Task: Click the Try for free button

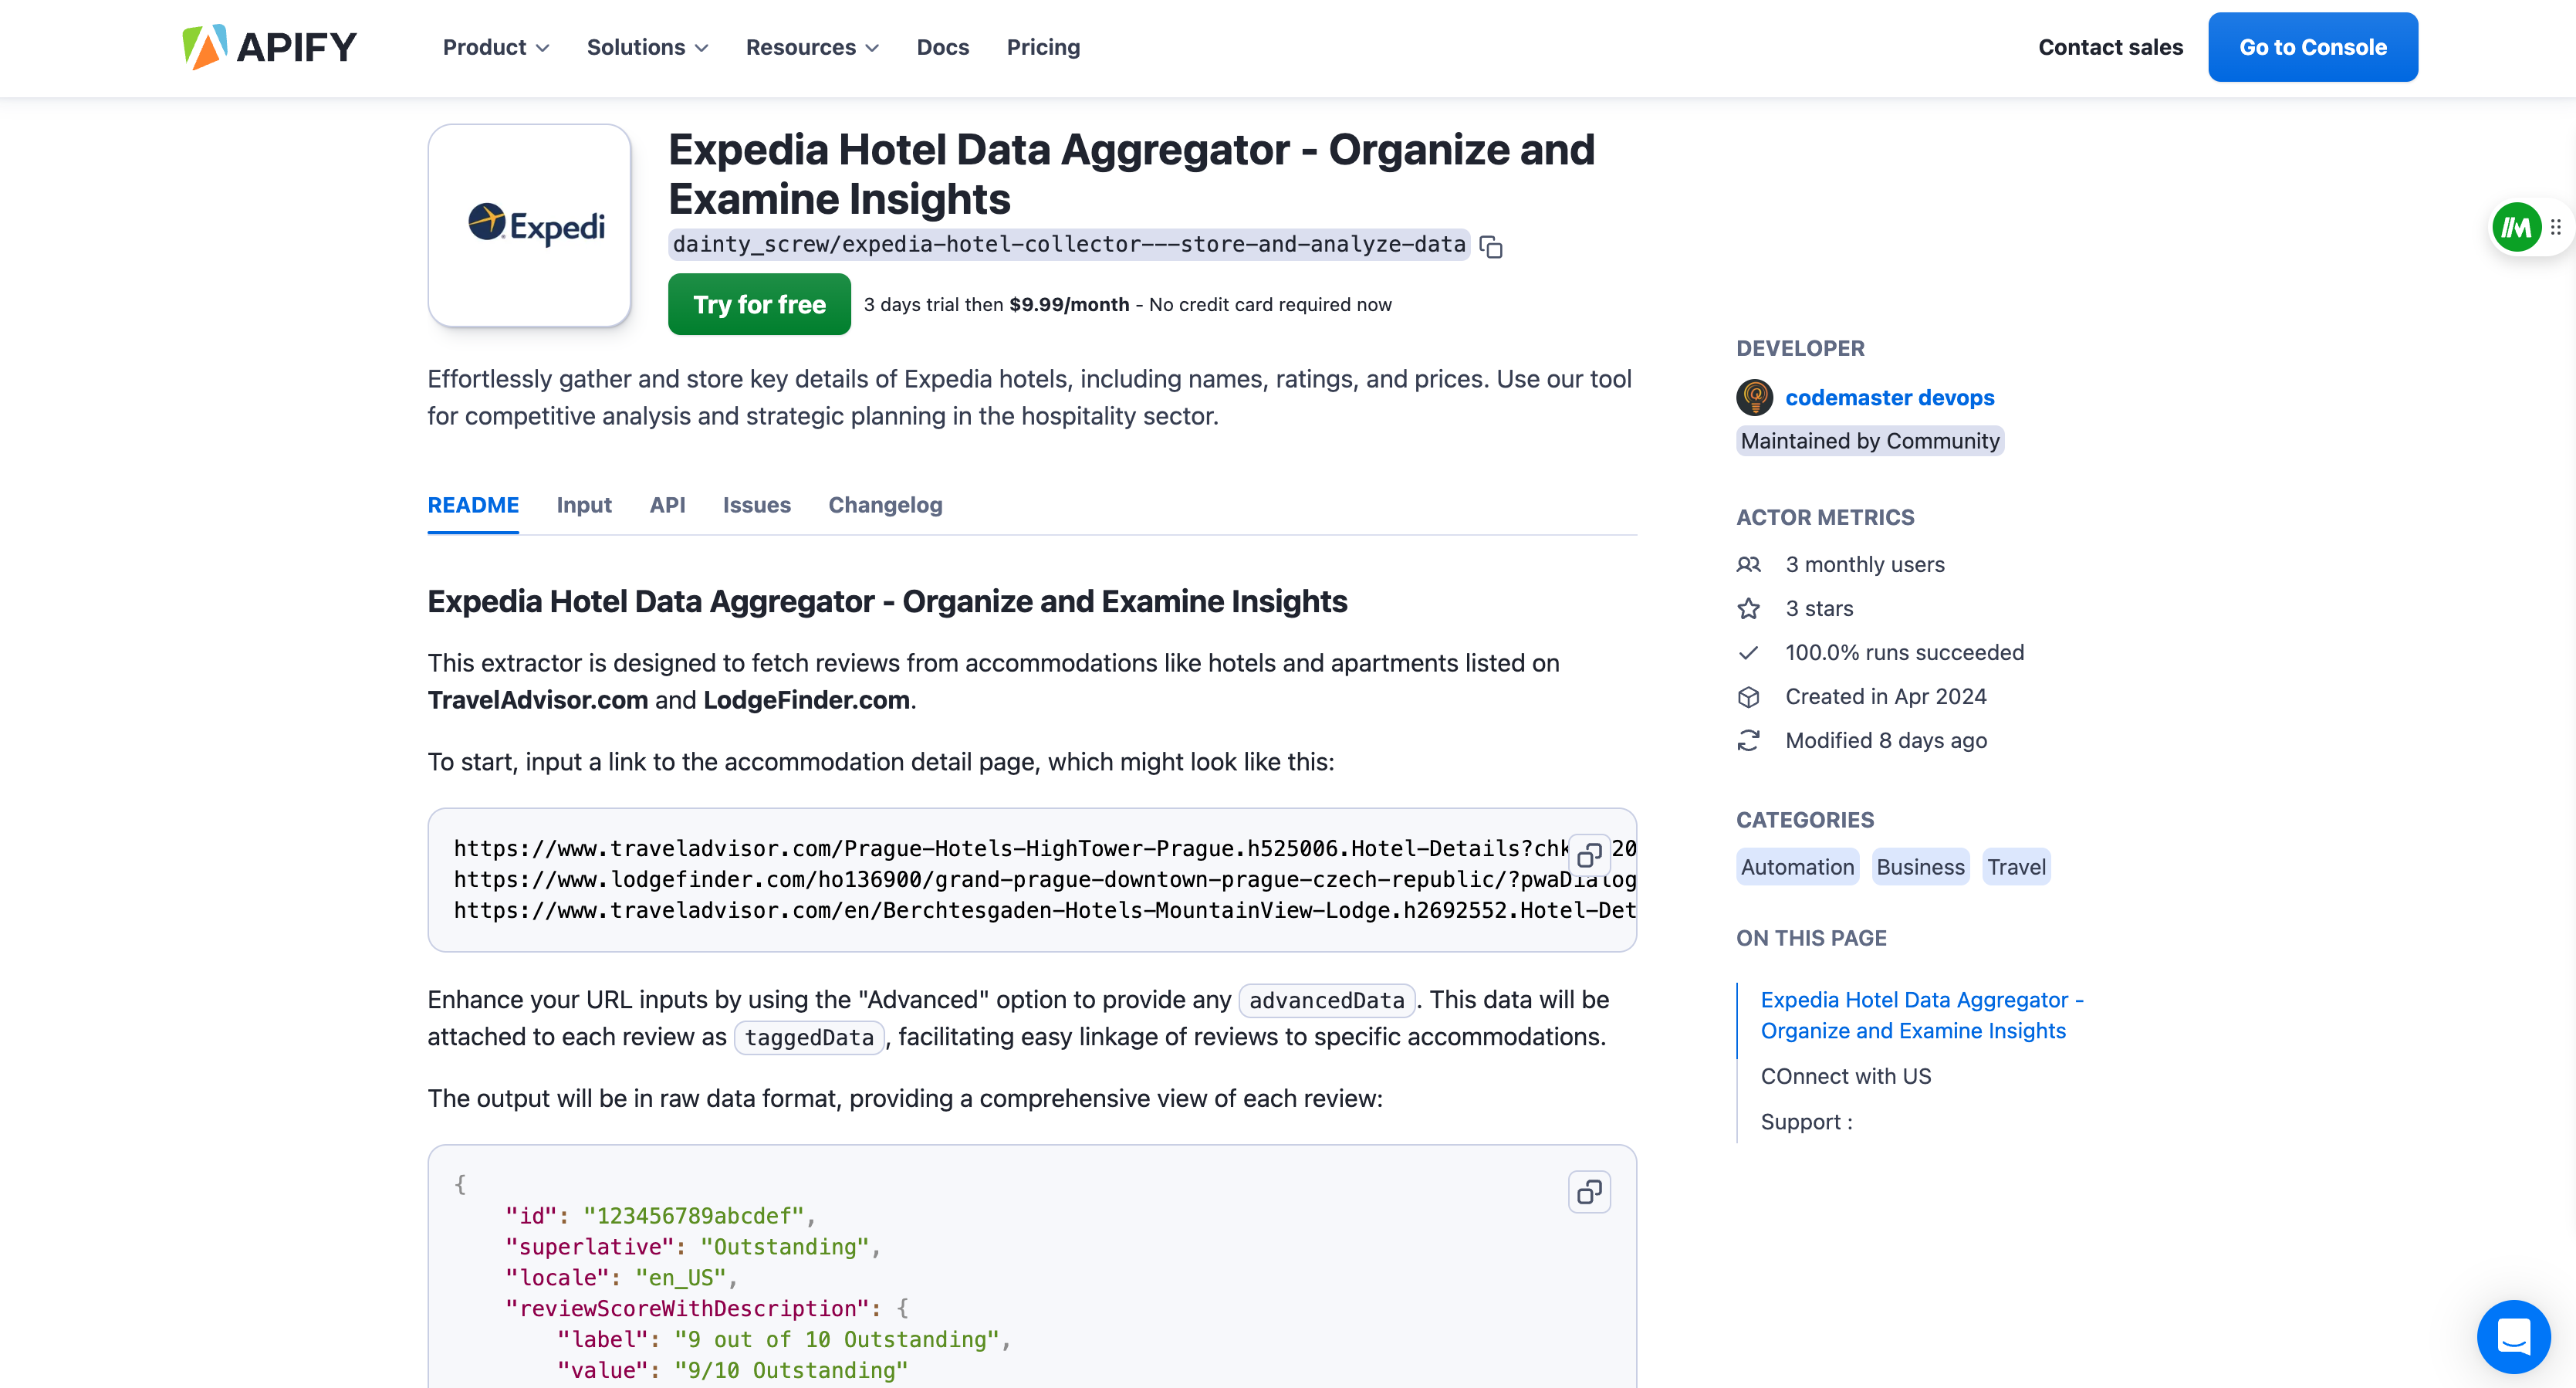Action: point(759,304)
